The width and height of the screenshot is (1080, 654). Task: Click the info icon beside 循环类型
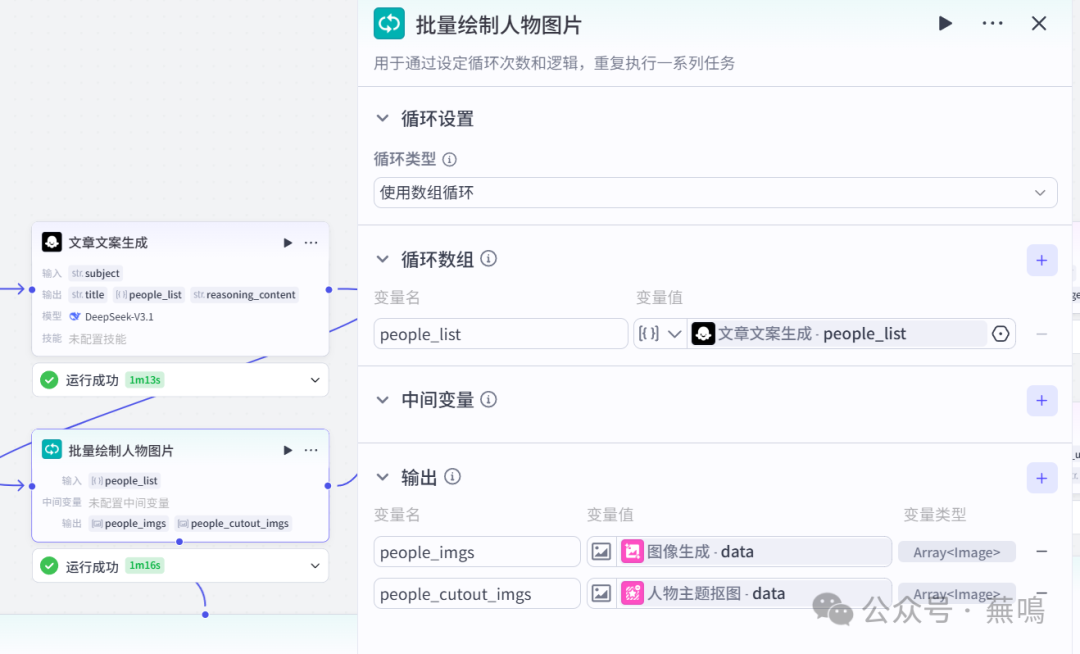(x=450, y=160)
